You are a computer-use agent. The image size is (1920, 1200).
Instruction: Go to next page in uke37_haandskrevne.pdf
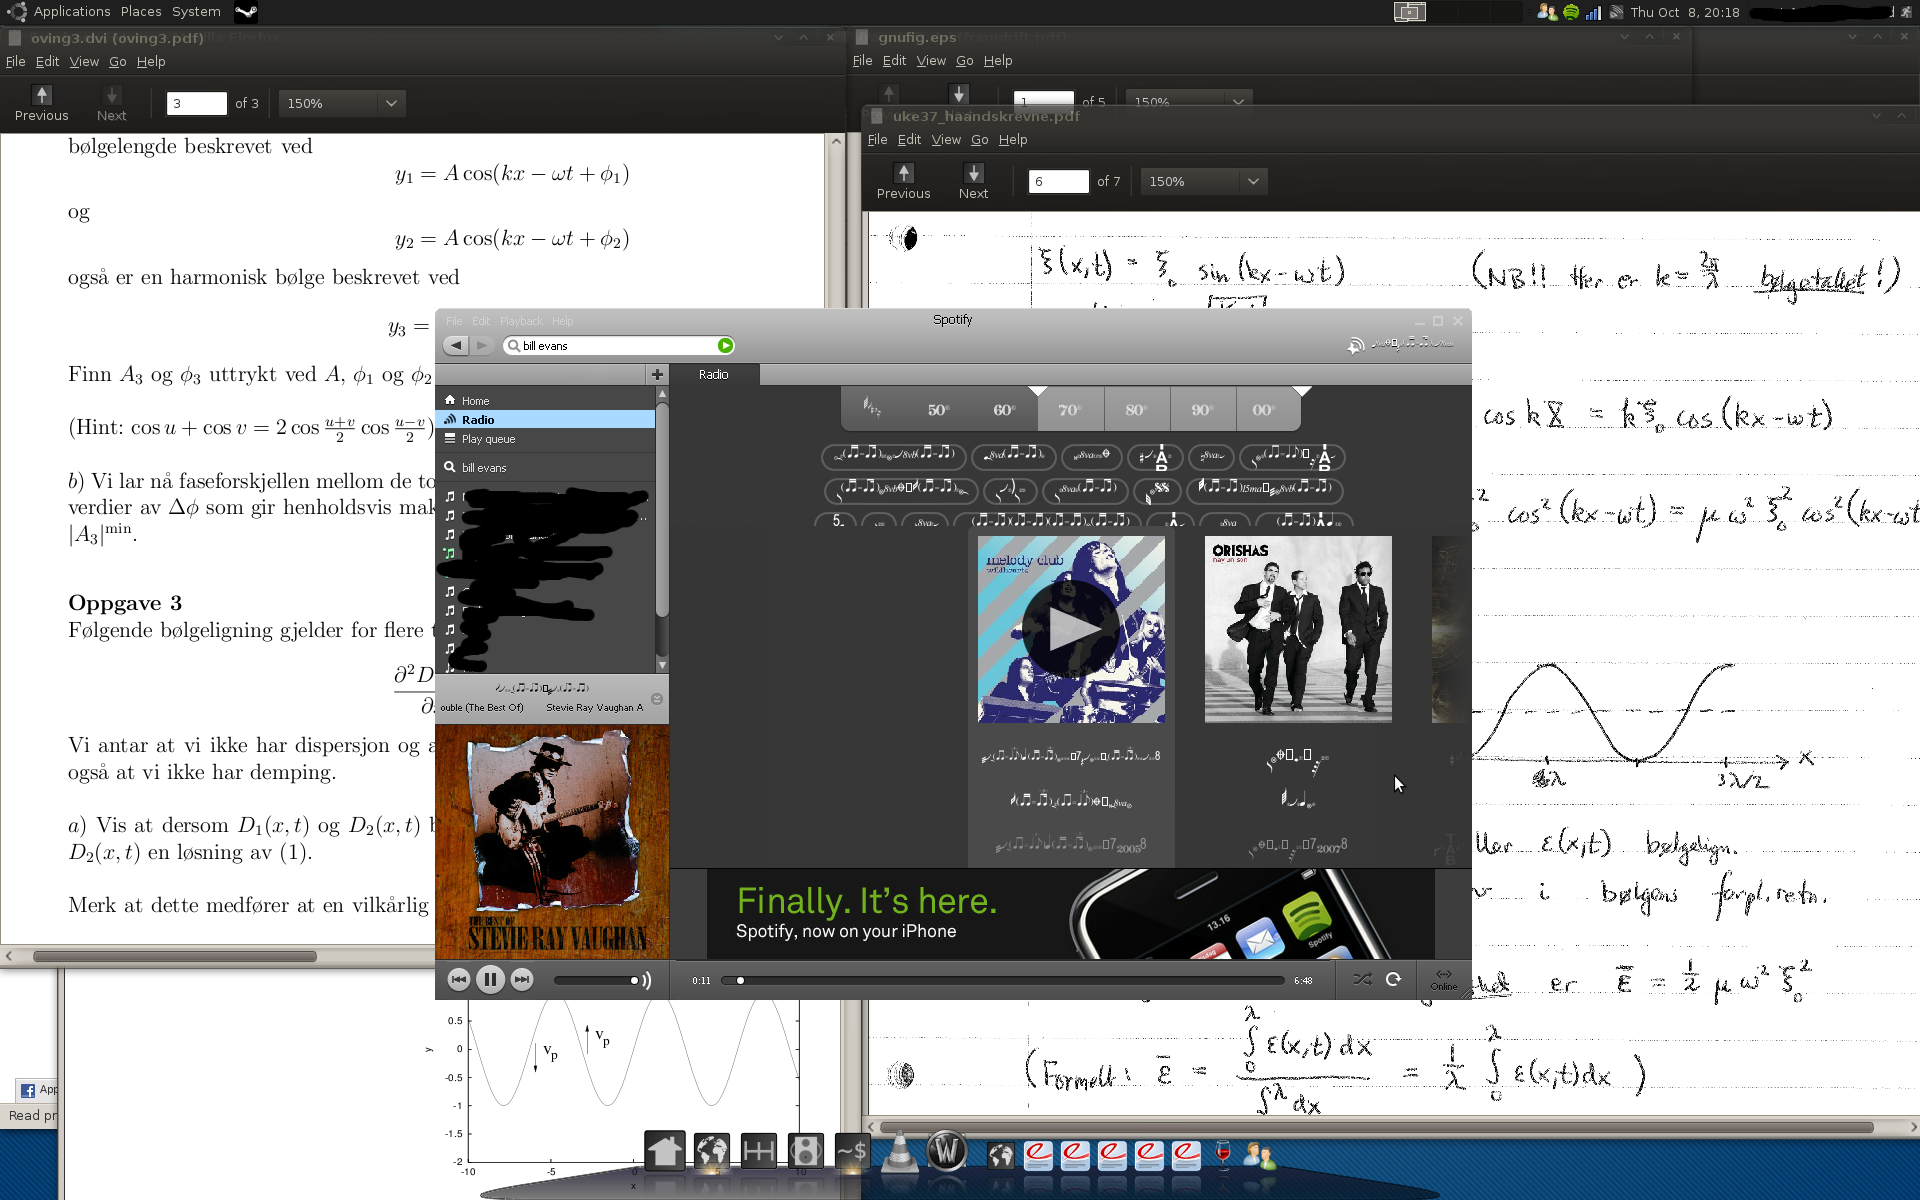pyautogui.click(x=973, y=181)
